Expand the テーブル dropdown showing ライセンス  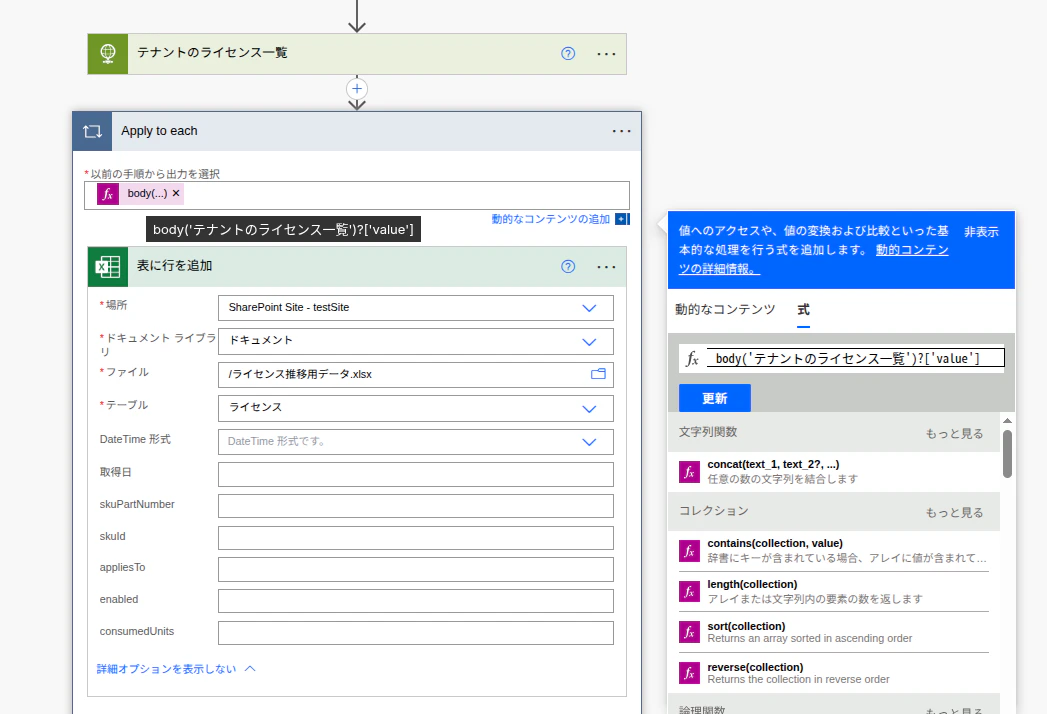coord(589,409)
